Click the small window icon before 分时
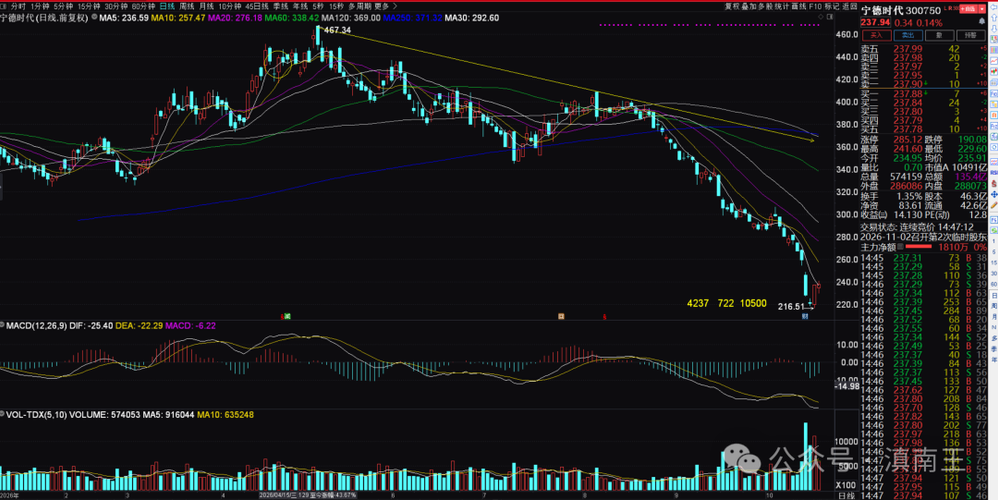This screenshot has width=998, height=500. point(4,6)
